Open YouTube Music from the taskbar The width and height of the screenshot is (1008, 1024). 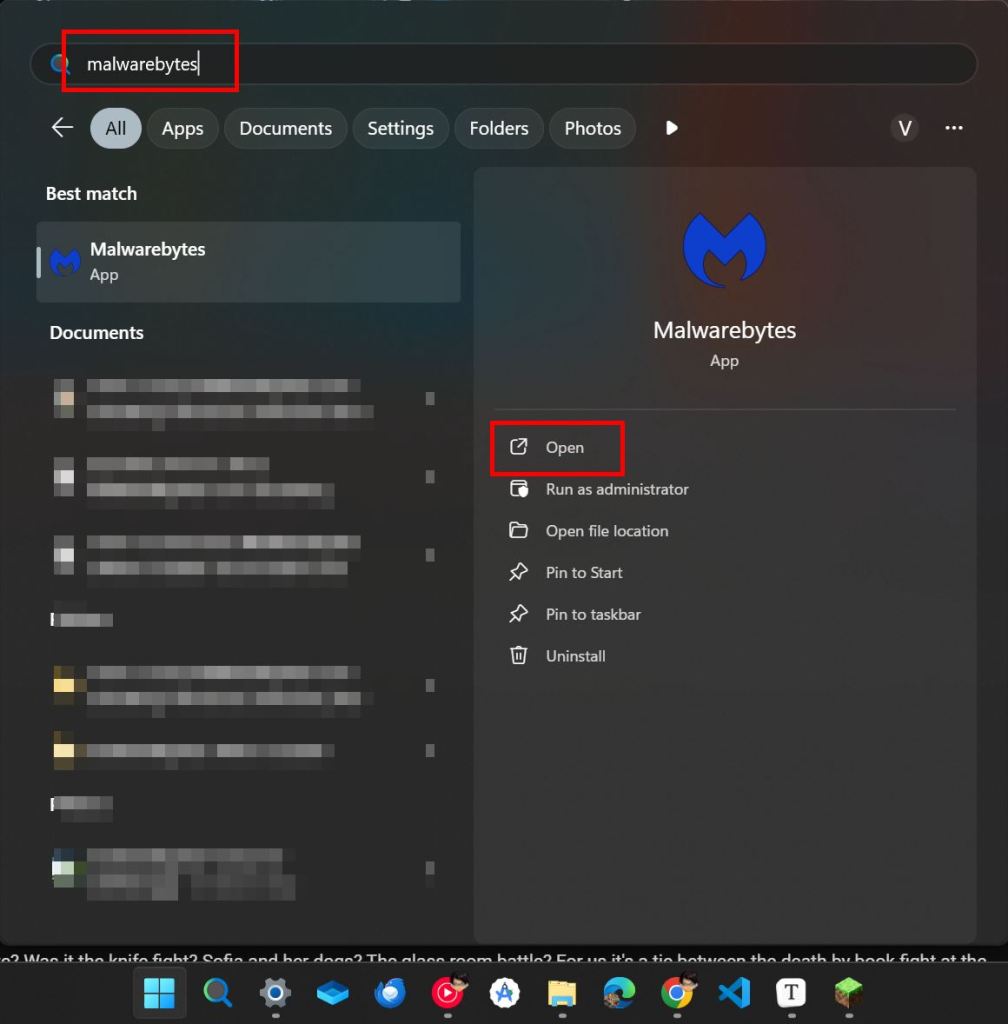tap(449, 992)
